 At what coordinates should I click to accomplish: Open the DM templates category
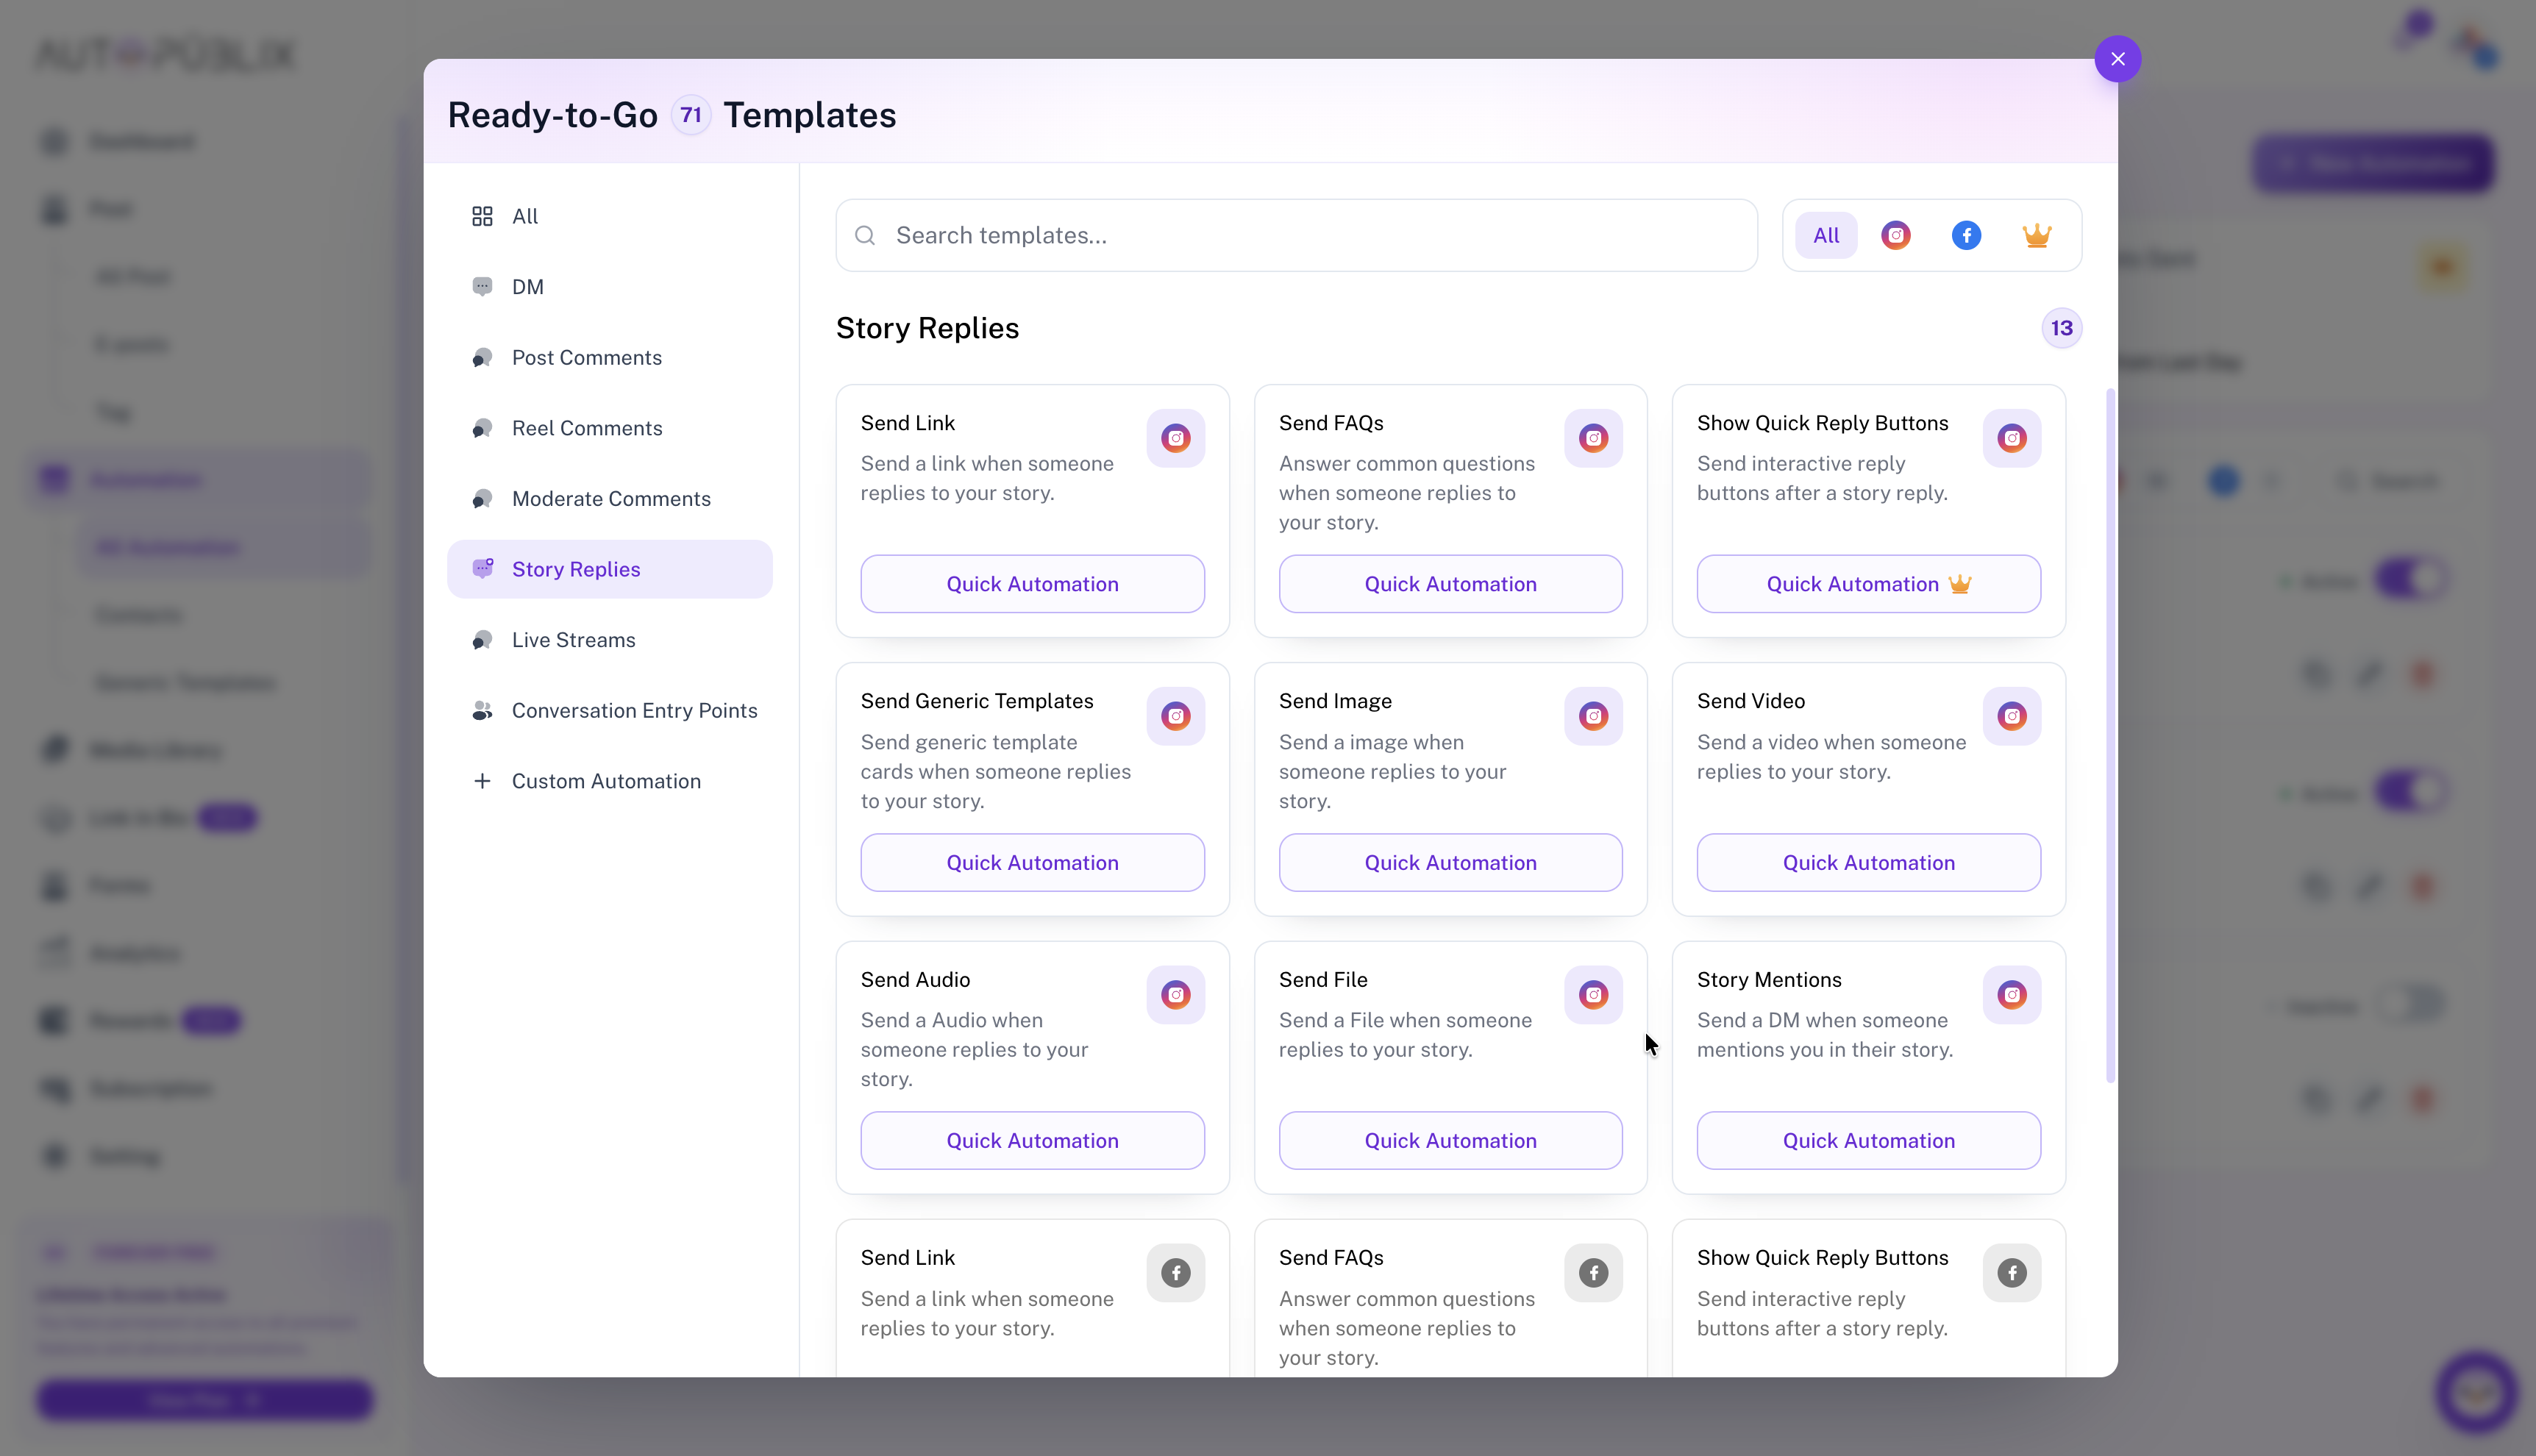tap(609, 287)
